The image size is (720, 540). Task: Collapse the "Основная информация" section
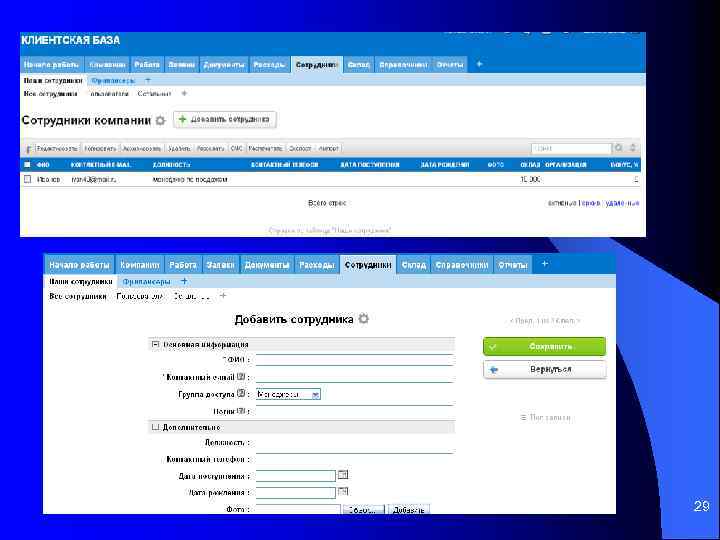pyautogui.click(x=155, y=344)
